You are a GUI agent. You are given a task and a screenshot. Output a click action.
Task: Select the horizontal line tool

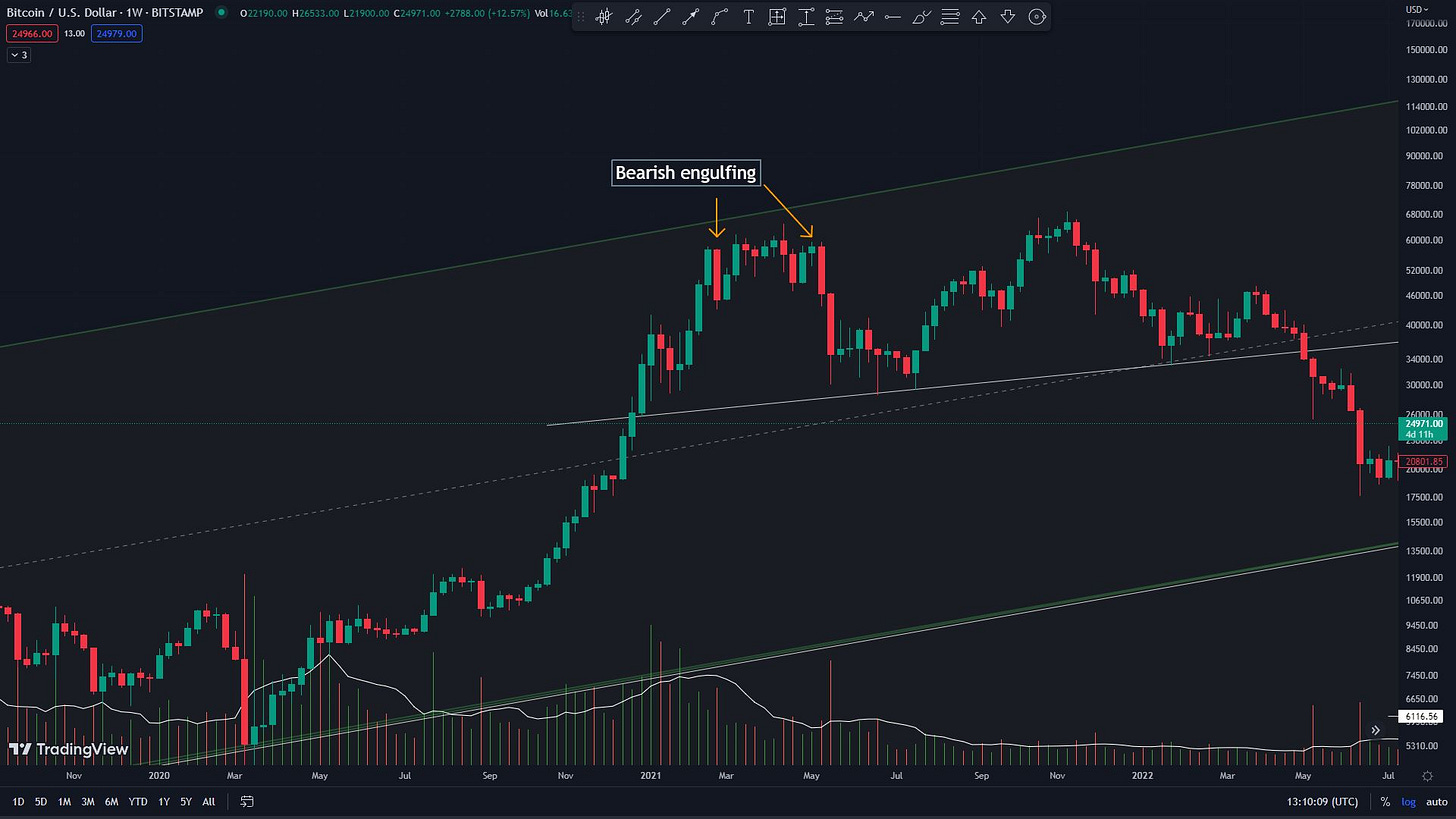(x=893, y=17)
